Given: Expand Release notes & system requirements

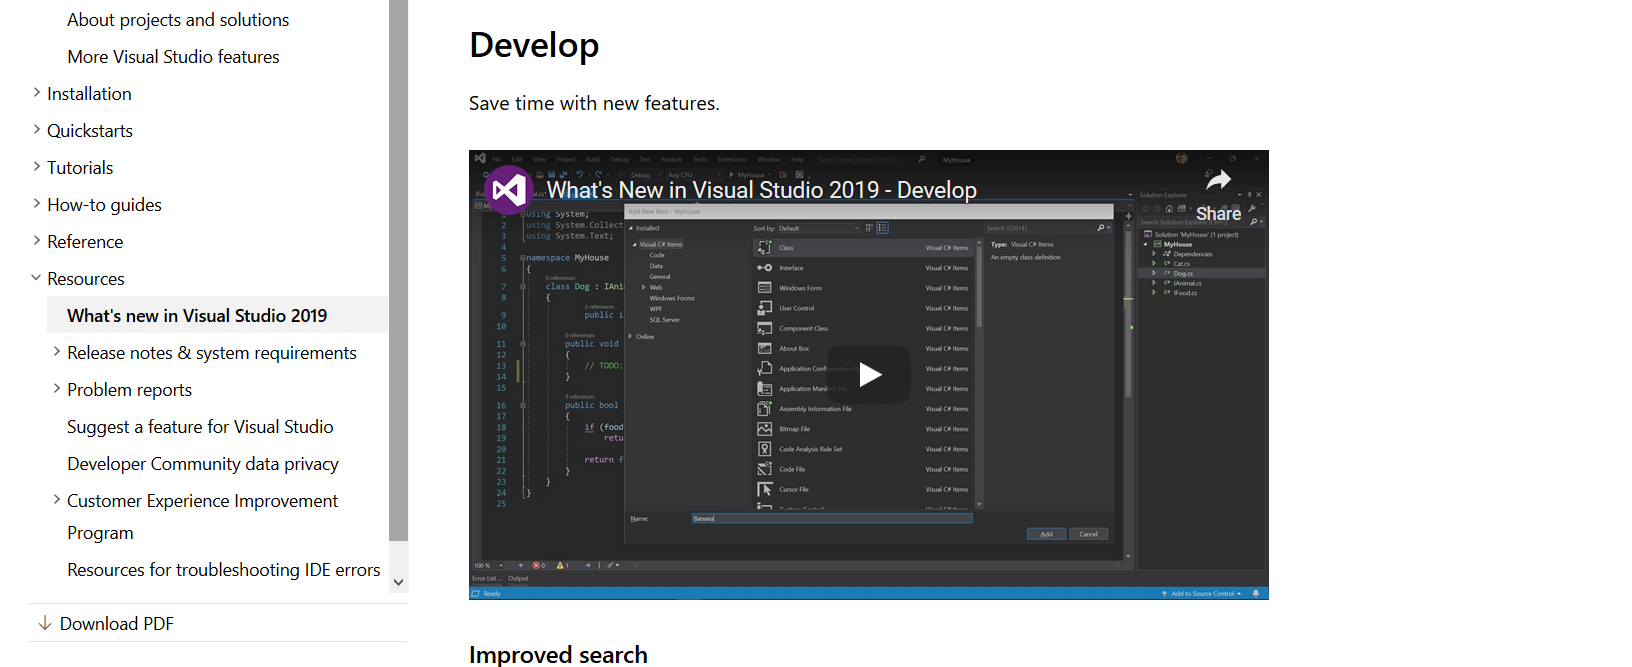Looking at the screenshot, I should pyautogui.click(x=57, y=352).
